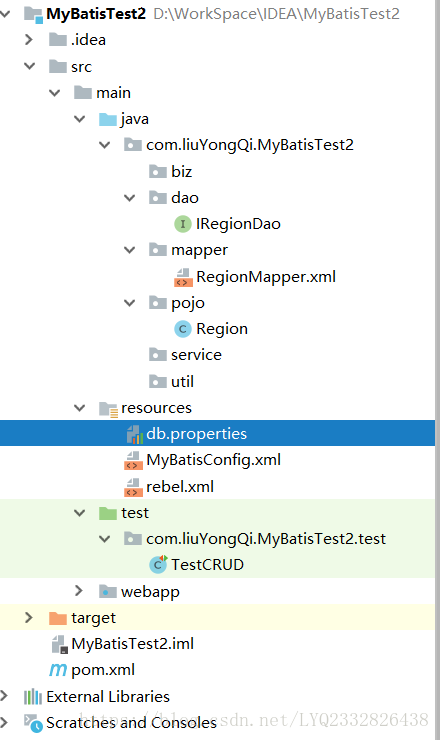
Task: Collapse the test folder arrow
Action: pyautogui.click(x=80, y=513)
